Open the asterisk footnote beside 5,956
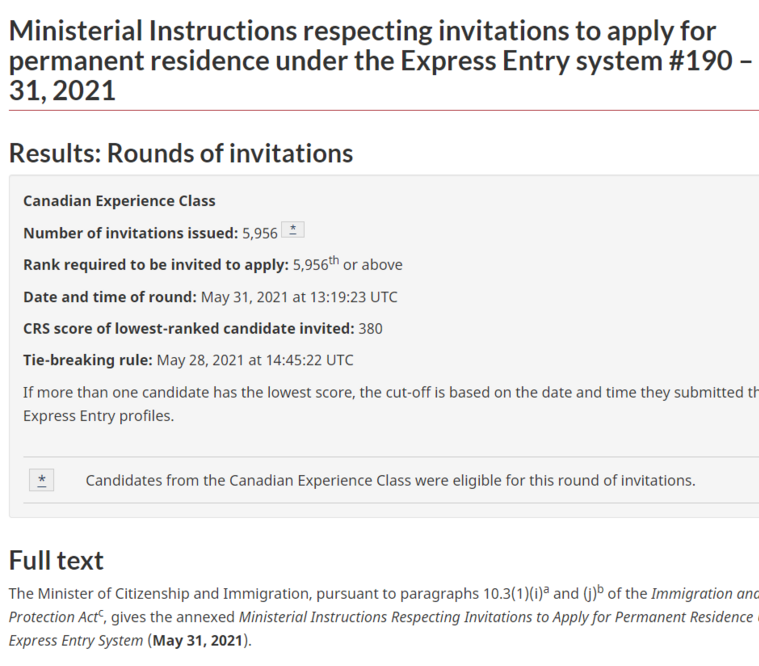 tap(293, 229)
